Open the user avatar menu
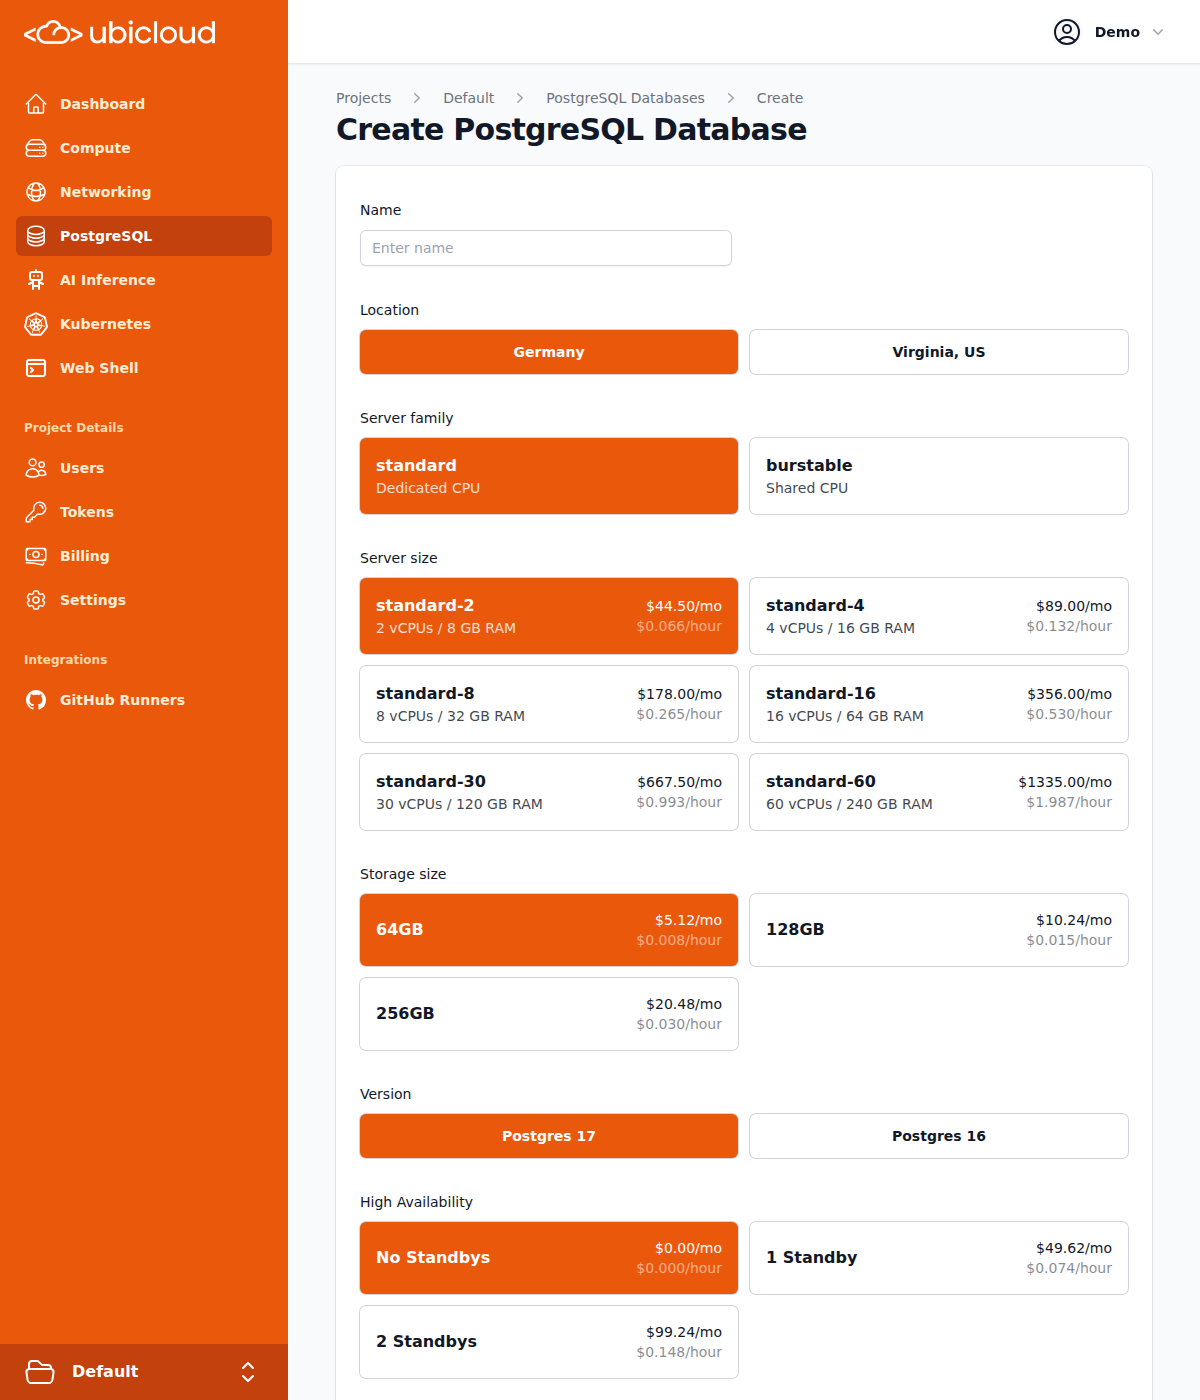 point(1066,31)
